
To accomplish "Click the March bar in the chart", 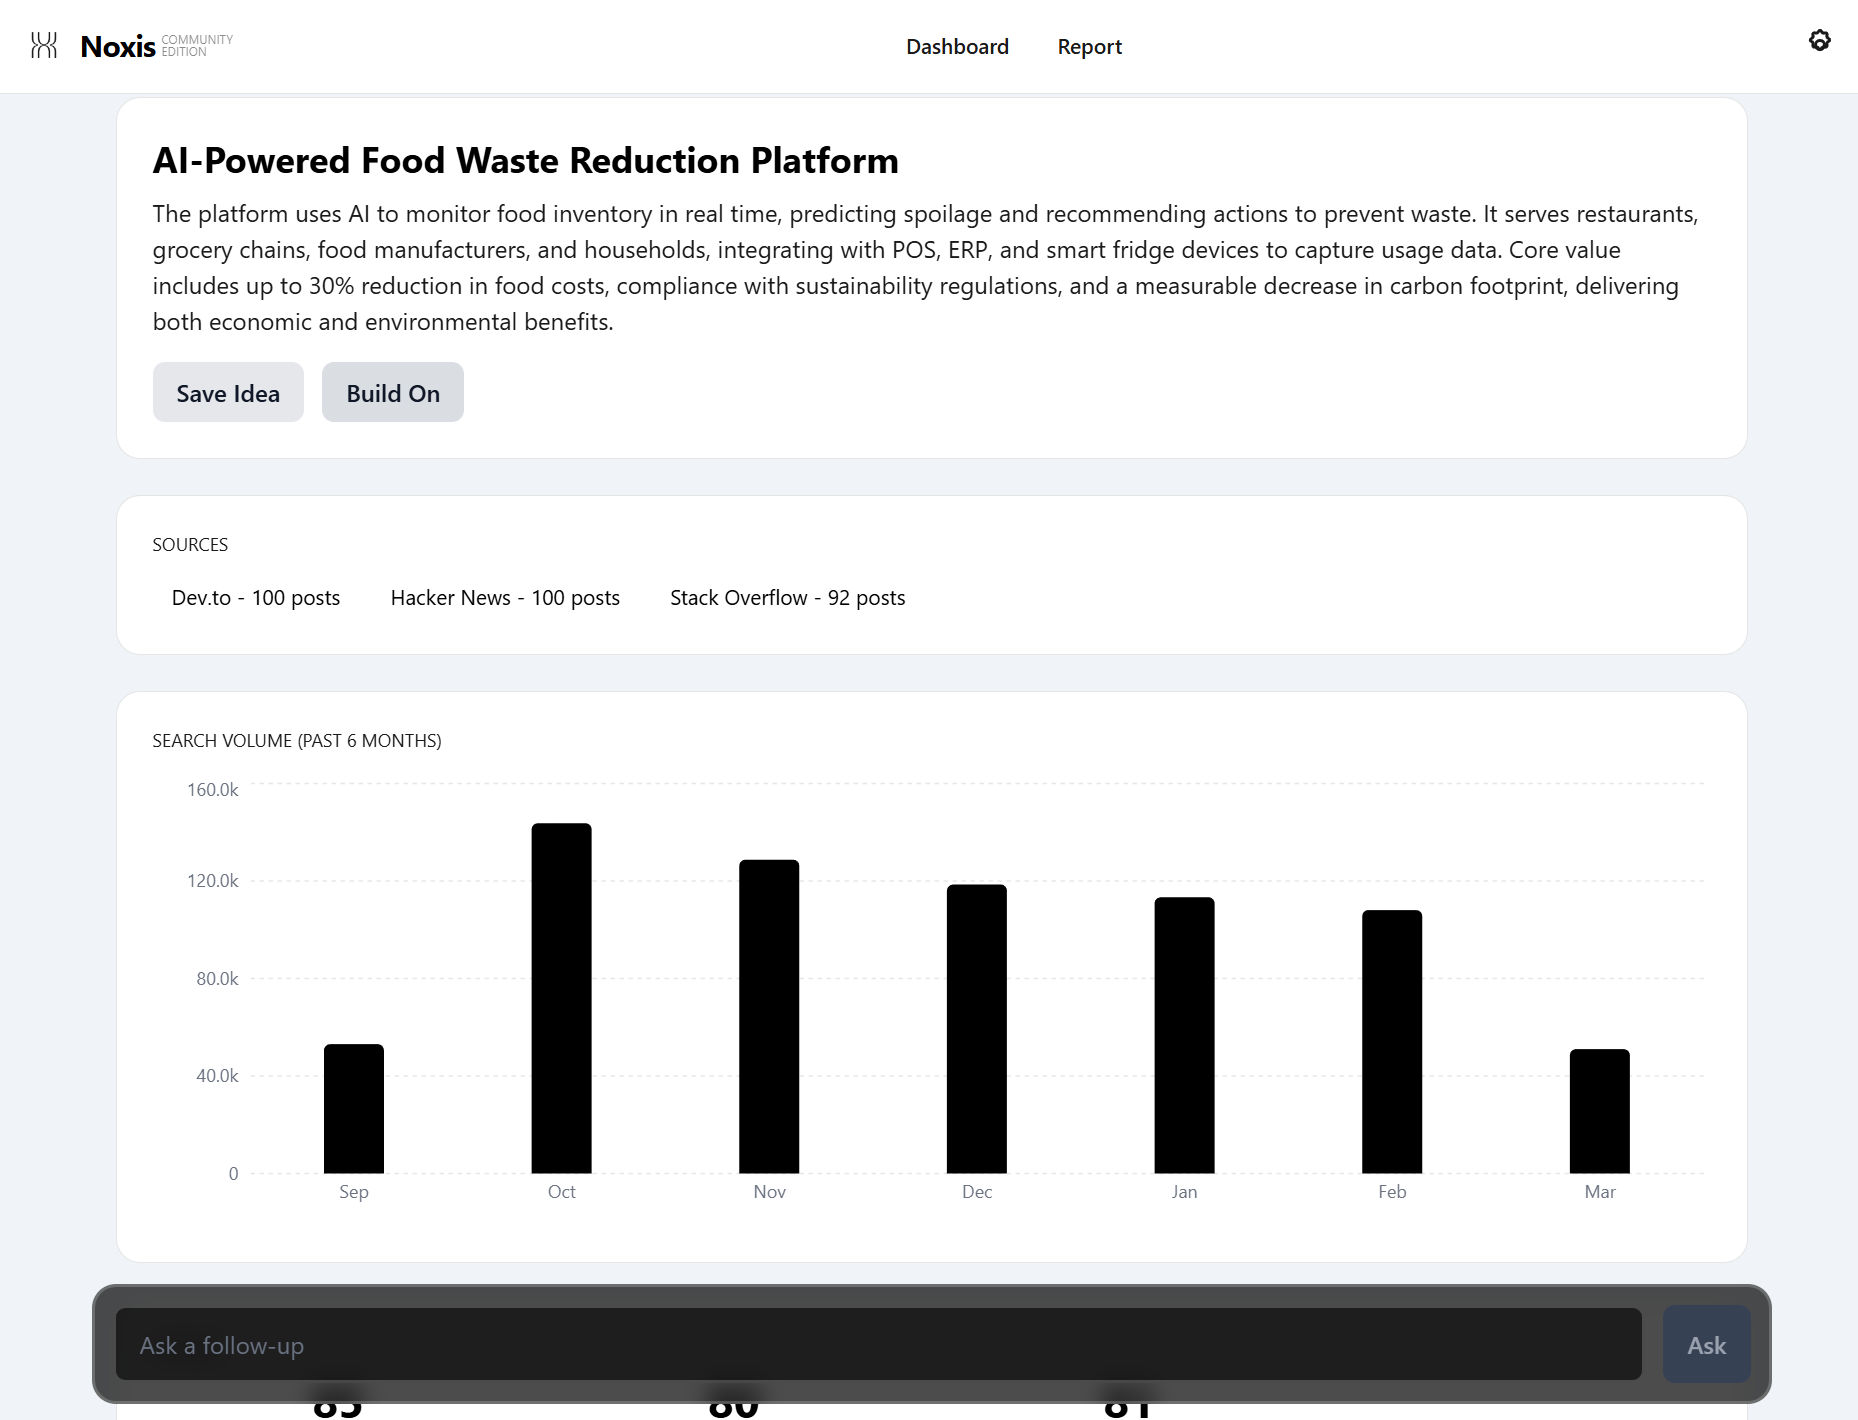I will pos(1599,1110).
